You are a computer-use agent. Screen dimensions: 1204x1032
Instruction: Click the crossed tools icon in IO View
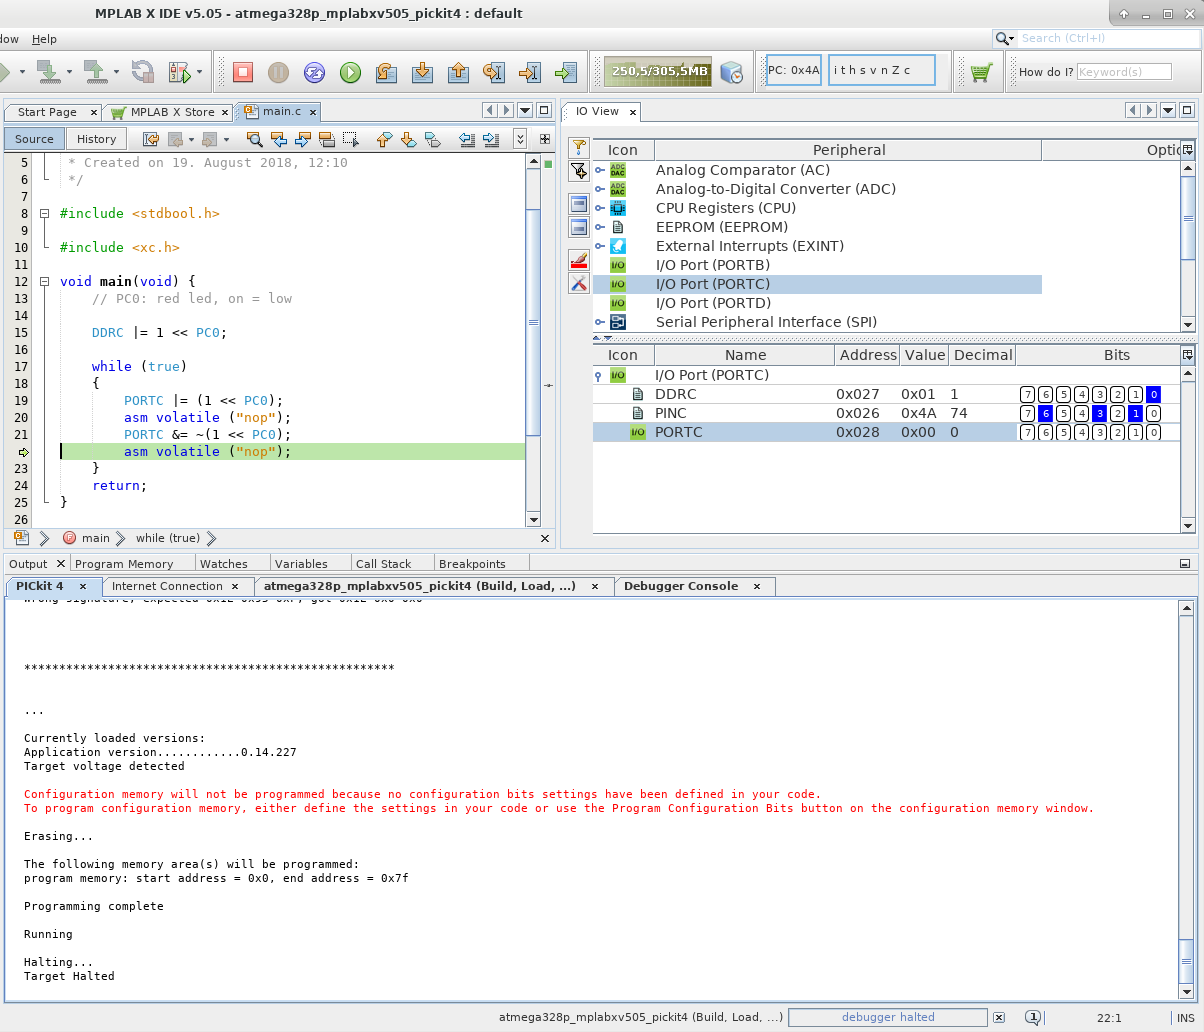click(x=579, y=284)
